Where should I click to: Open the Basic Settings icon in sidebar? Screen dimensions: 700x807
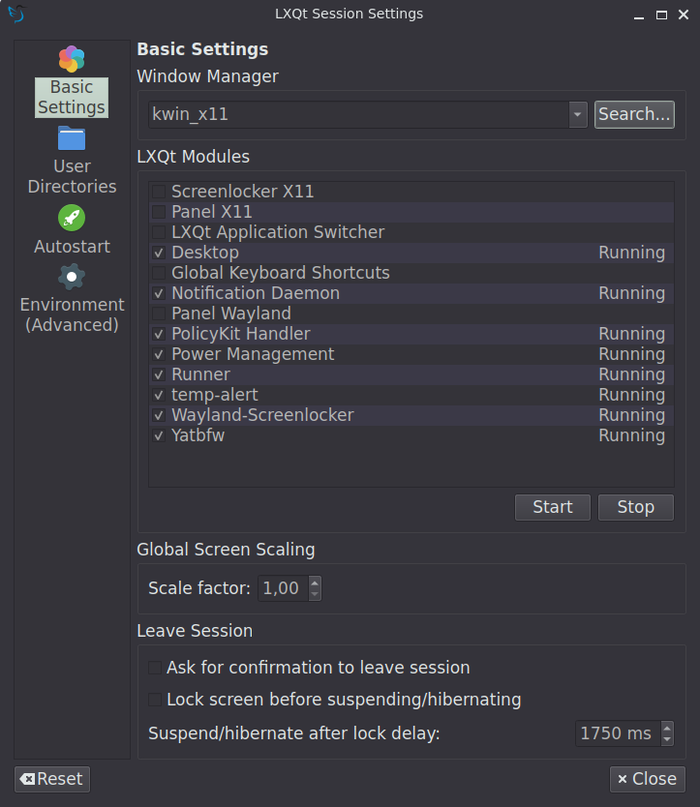[71, 60]
